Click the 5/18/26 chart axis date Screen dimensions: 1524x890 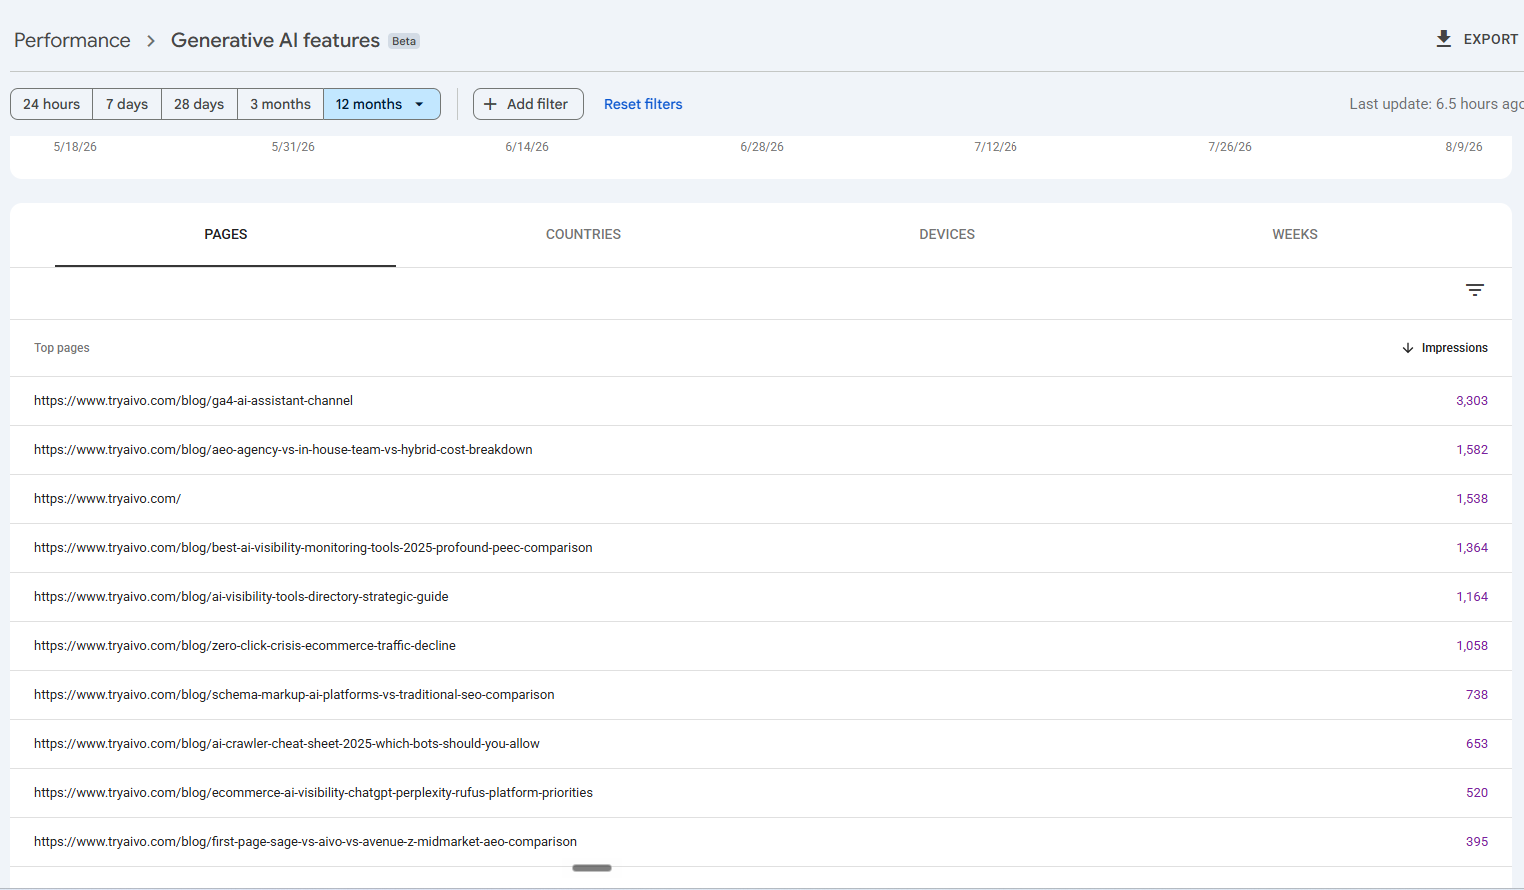point(75,147)
